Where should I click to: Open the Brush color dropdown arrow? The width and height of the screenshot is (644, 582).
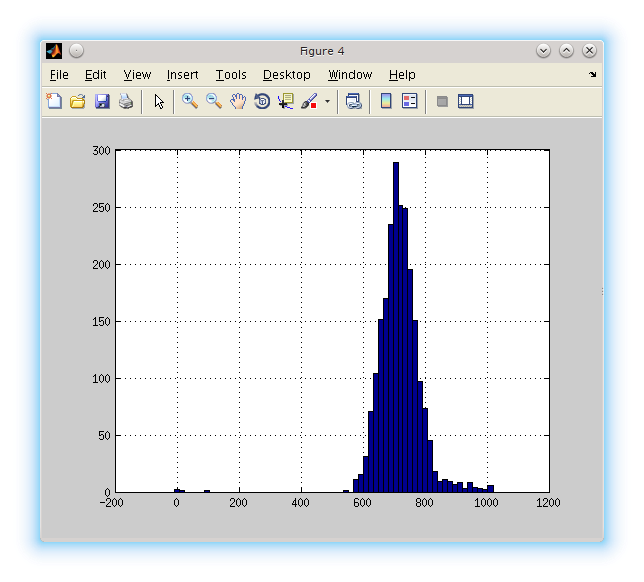327,101
